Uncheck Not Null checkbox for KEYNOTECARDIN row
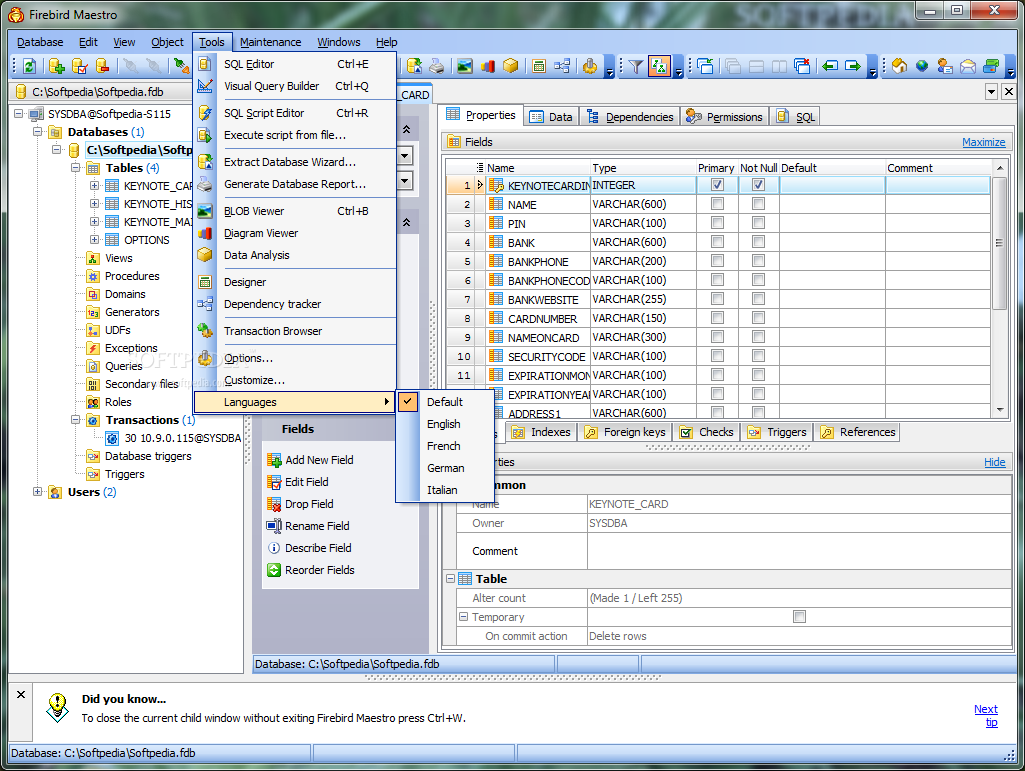 click(x=758, y=185)
